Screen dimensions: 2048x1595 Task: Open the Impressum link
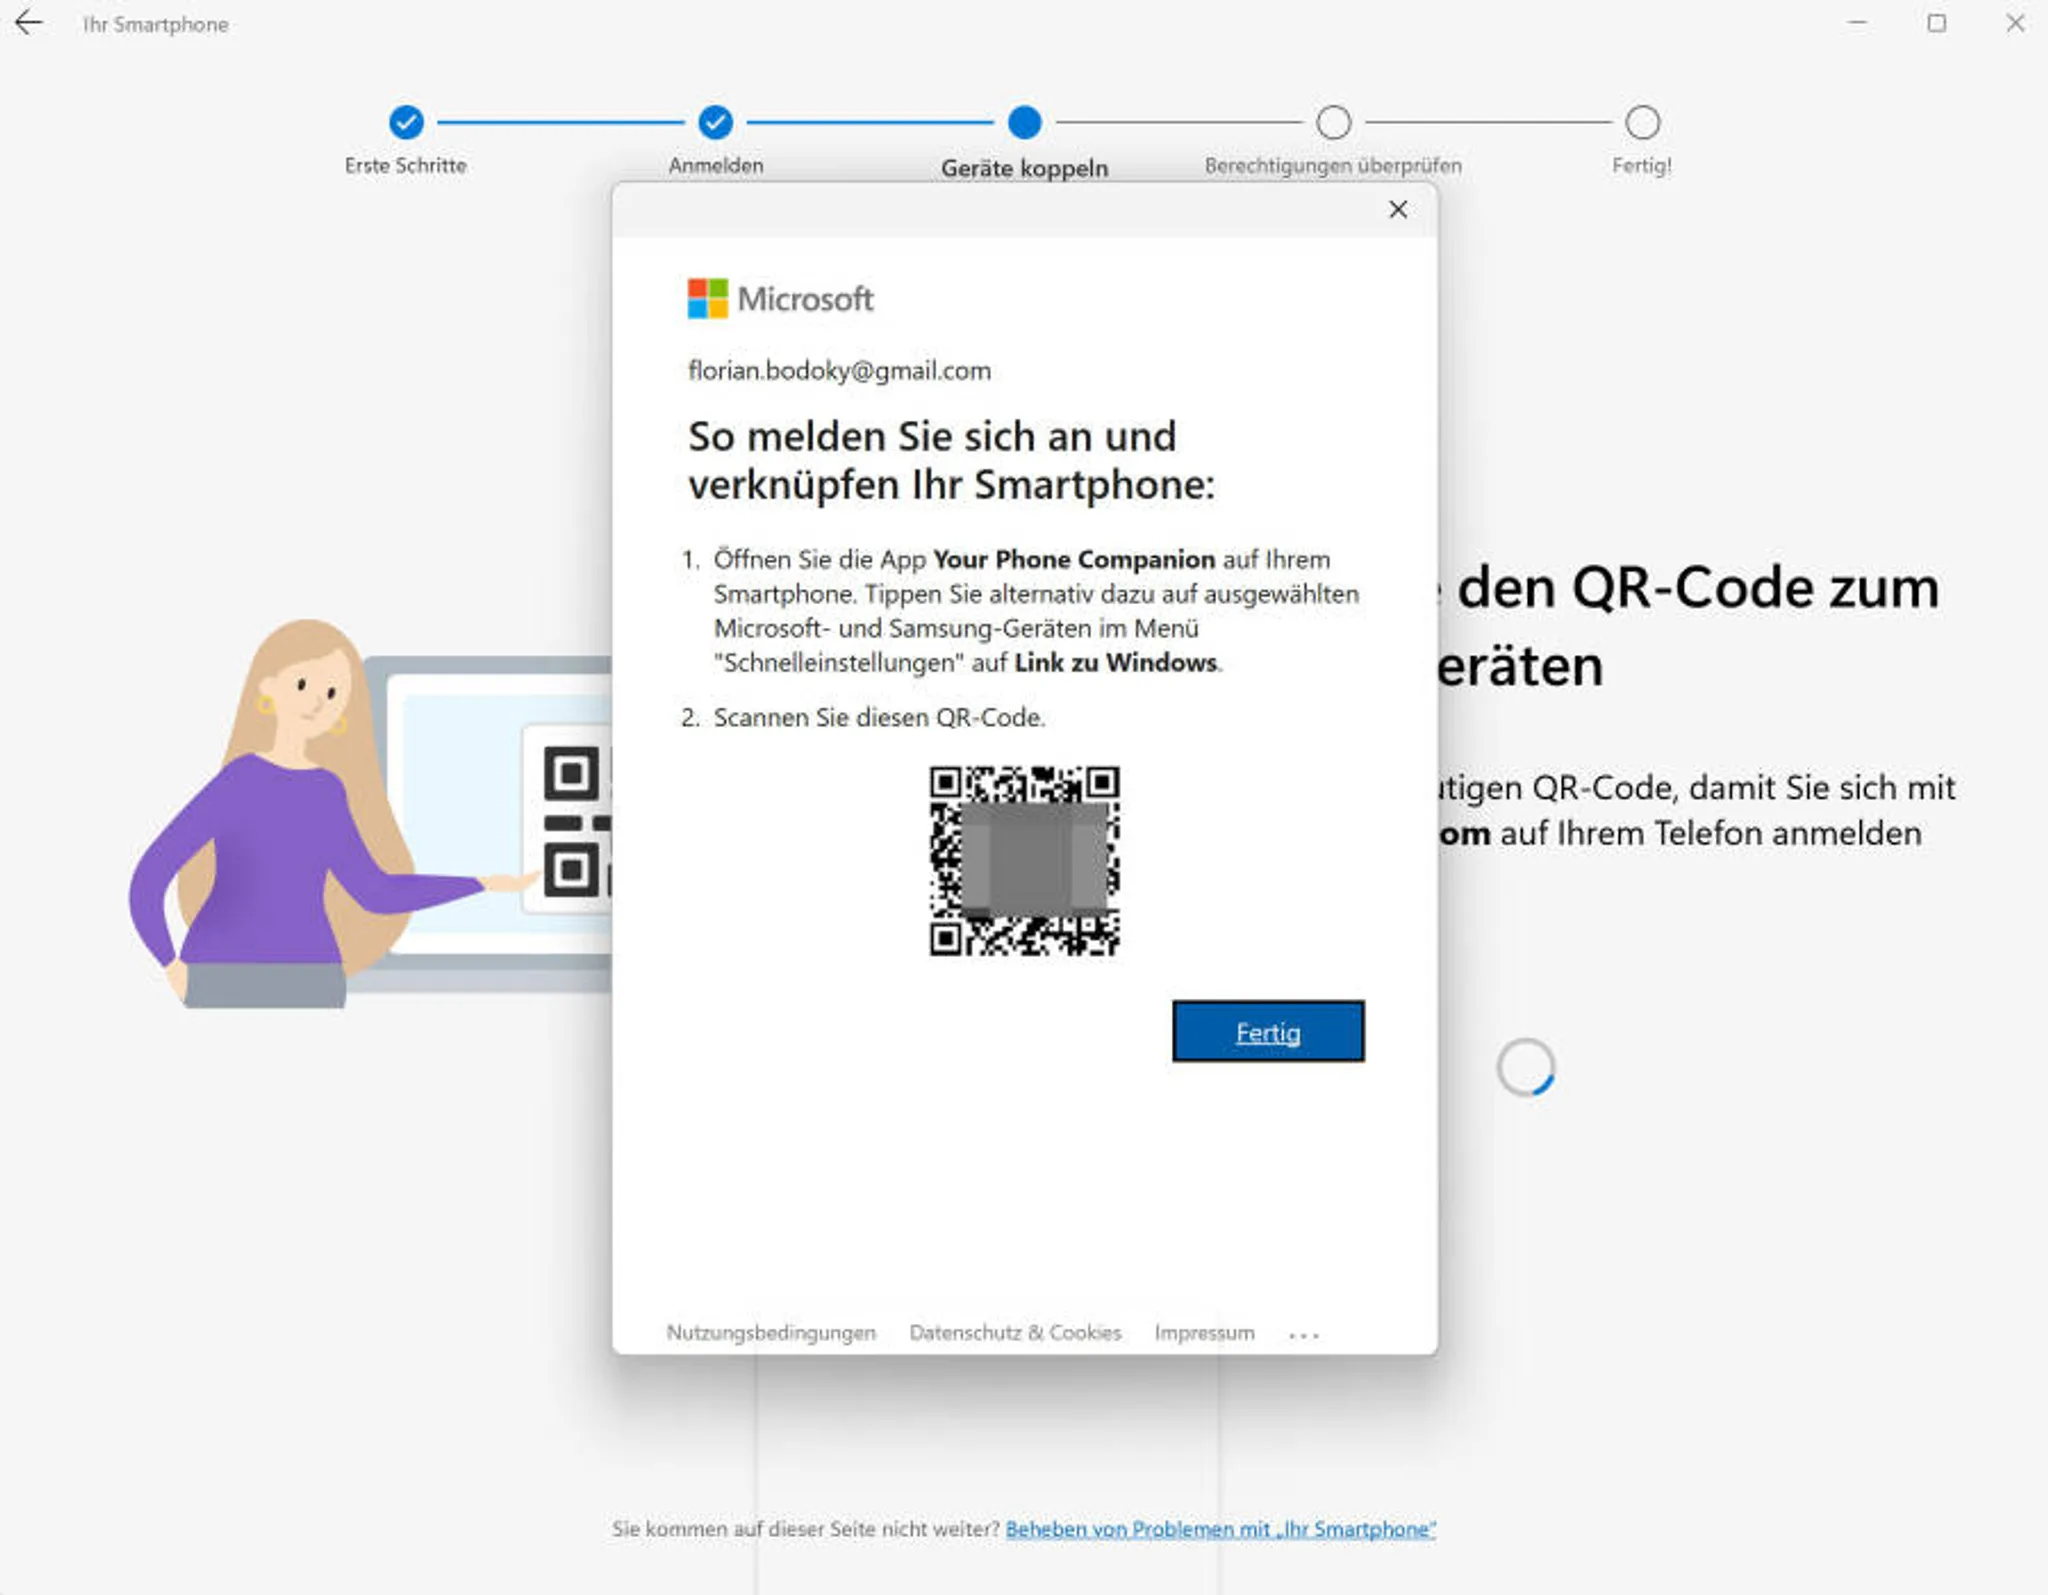pyautogui.click(x=1204, y=1332)
